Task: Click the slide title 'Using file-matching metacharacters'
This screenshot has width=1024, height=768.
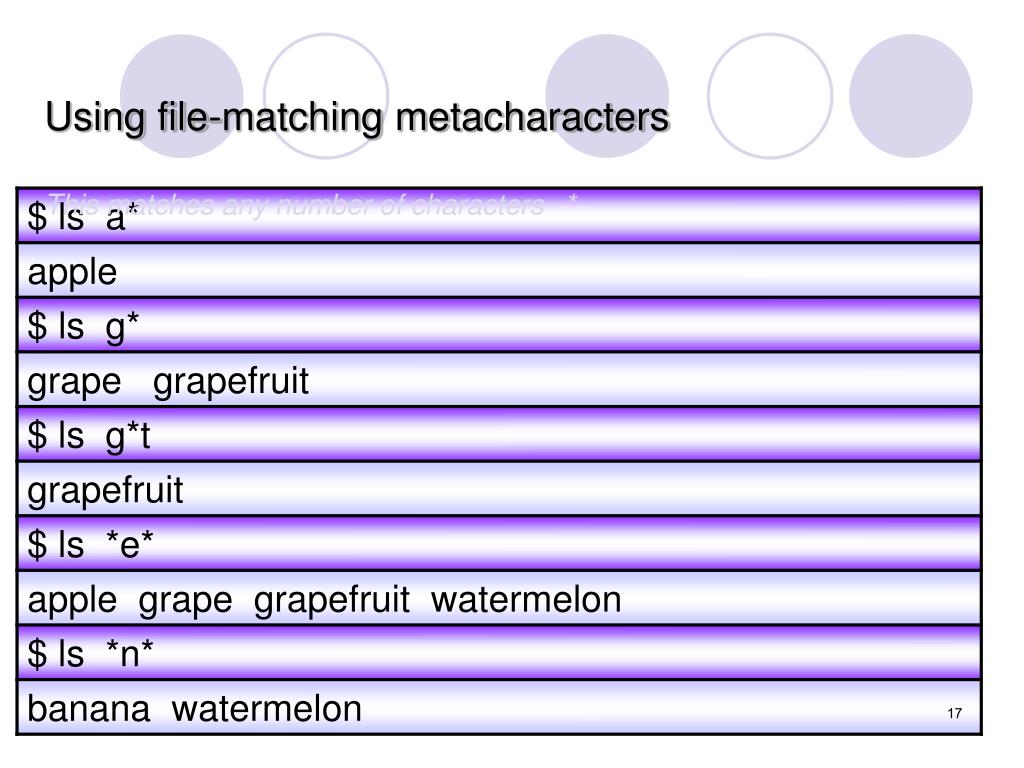Action: 357,118
